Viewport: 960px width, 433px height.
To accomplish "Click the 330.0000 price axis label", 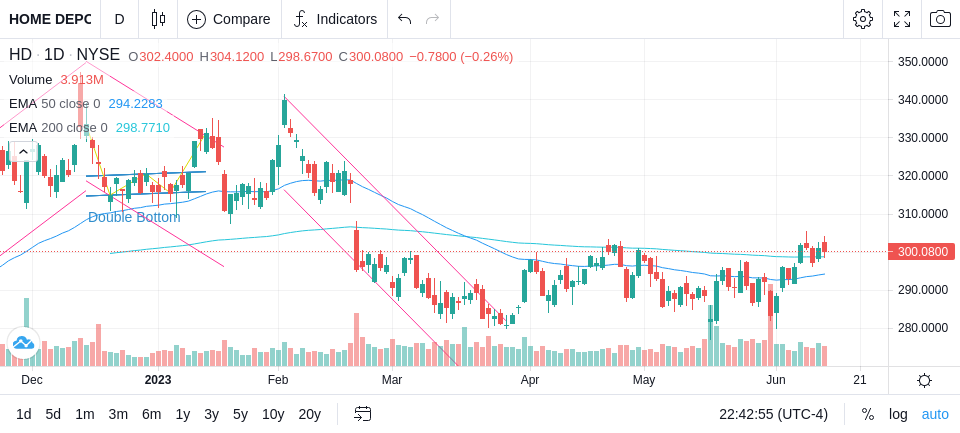I will coord(923,137).
